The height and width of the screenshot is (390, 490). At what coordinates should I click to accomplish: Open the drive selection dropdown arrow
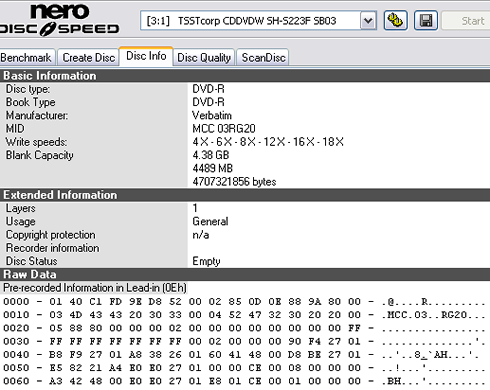pos(368,21)
